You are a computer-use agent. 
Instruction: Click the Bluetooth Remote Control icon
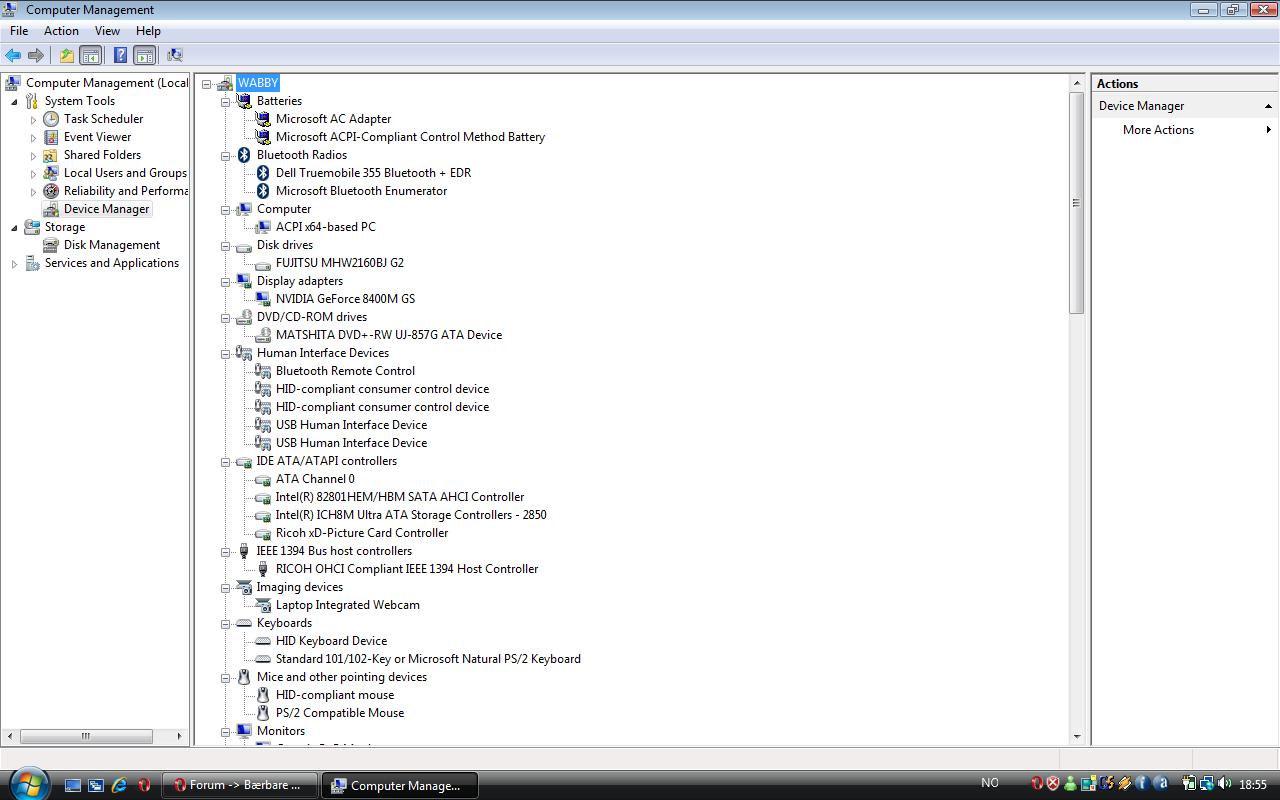[x=263, y=371]
